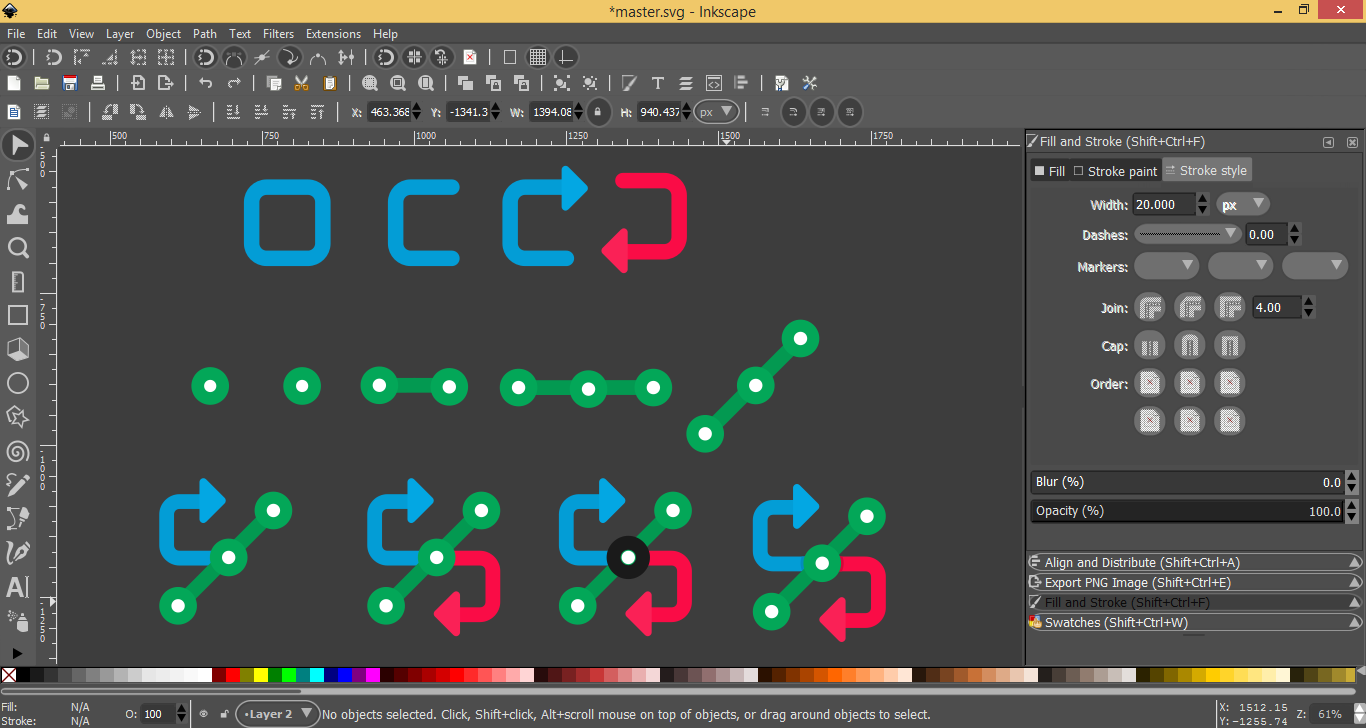
Task: Click the stroke Width input field
Action: 1164,204
